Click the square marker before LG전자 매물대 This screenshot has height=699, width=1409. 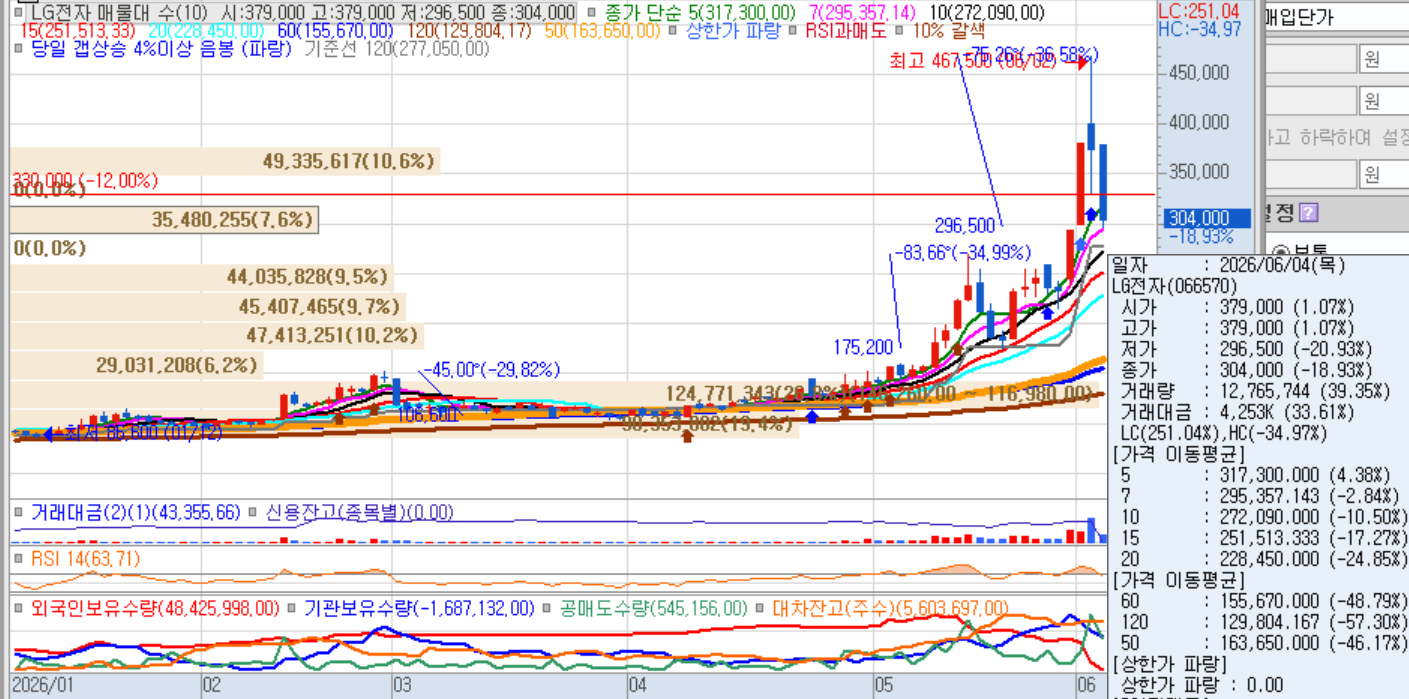tap(20, 12)
